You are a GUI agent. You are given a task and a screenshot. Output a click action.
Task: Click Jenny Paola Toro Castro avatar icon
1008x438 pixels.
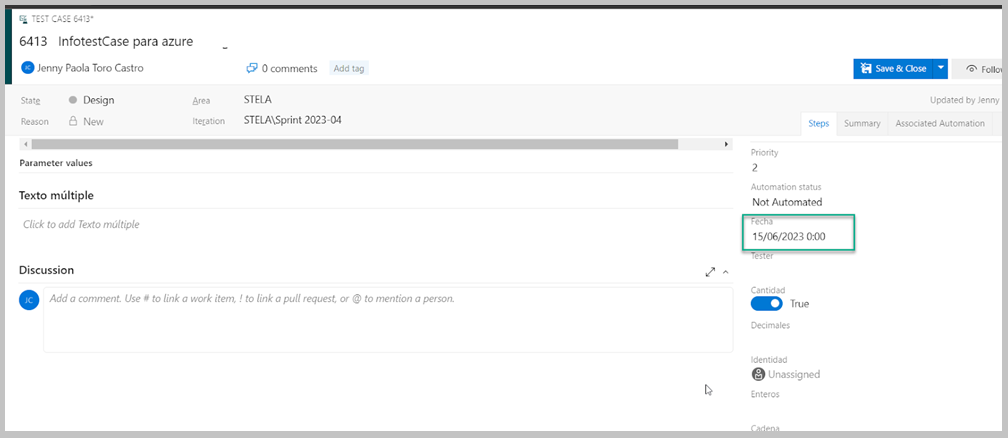28,68
